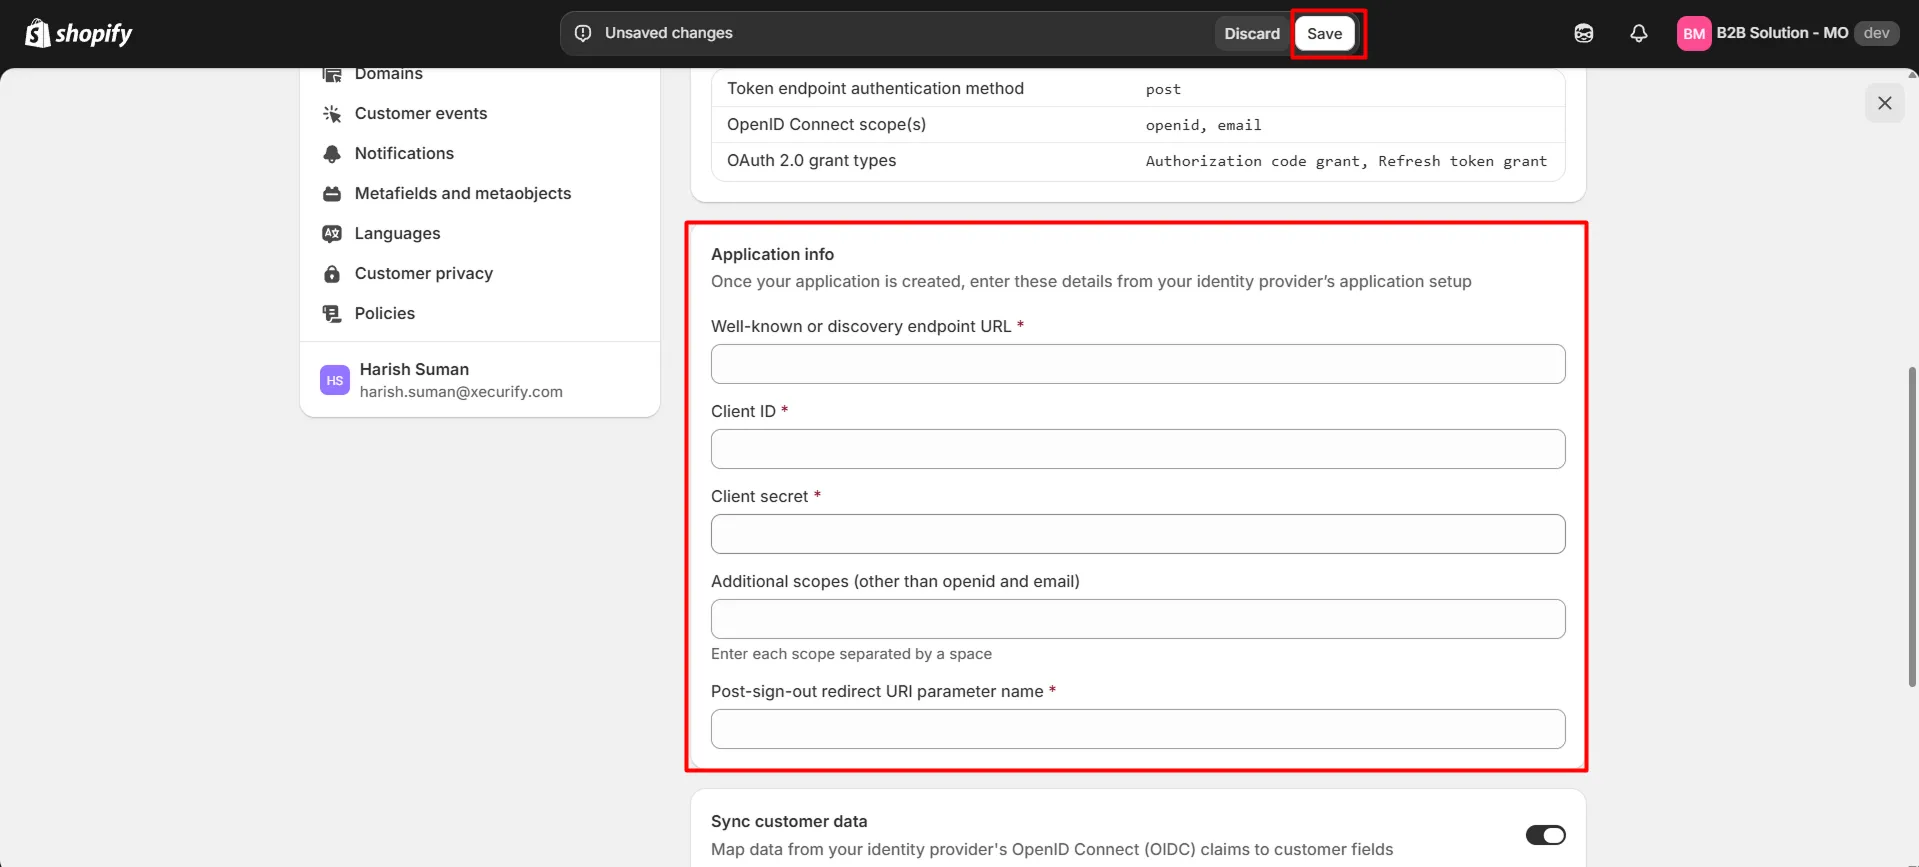This screenshot has width=1919, height=867.
Task: Click the Customer privacy lock icon
Action: coord(332,274)
